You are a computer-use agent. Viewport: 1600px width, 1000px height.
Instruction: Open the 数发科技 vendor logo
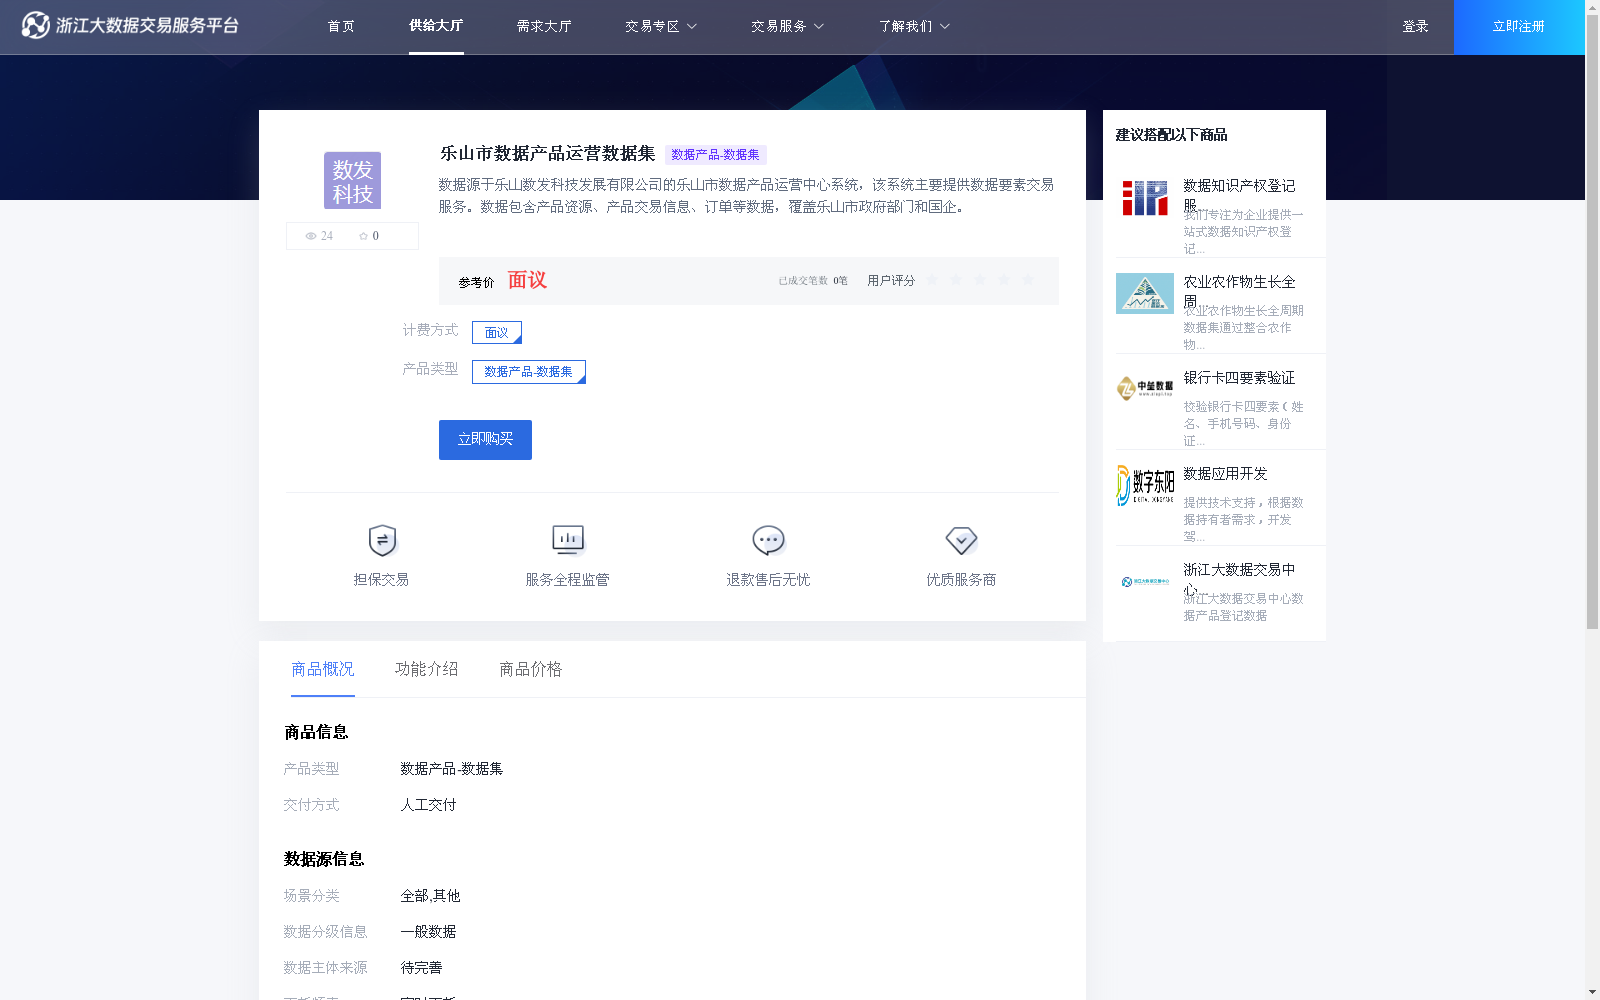point(352,180)
